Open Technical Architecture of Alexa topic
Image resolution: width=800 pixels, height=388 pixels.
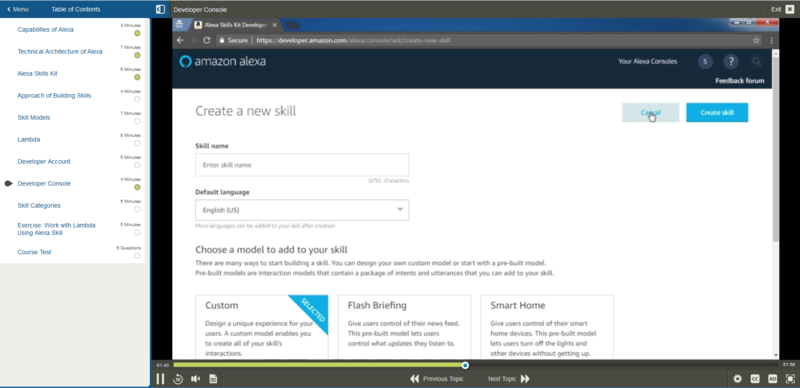click(60, 52)
